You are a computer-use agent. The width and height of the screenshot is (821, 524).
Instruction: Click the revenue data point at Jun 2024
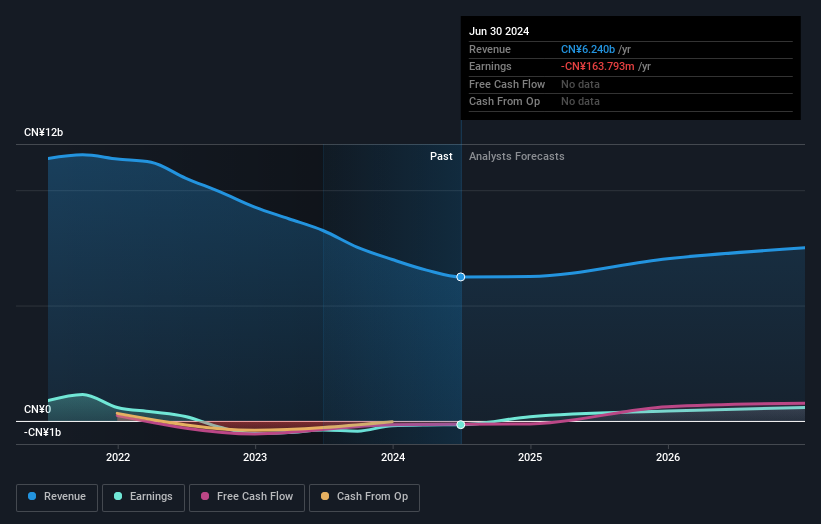[461, 277]
